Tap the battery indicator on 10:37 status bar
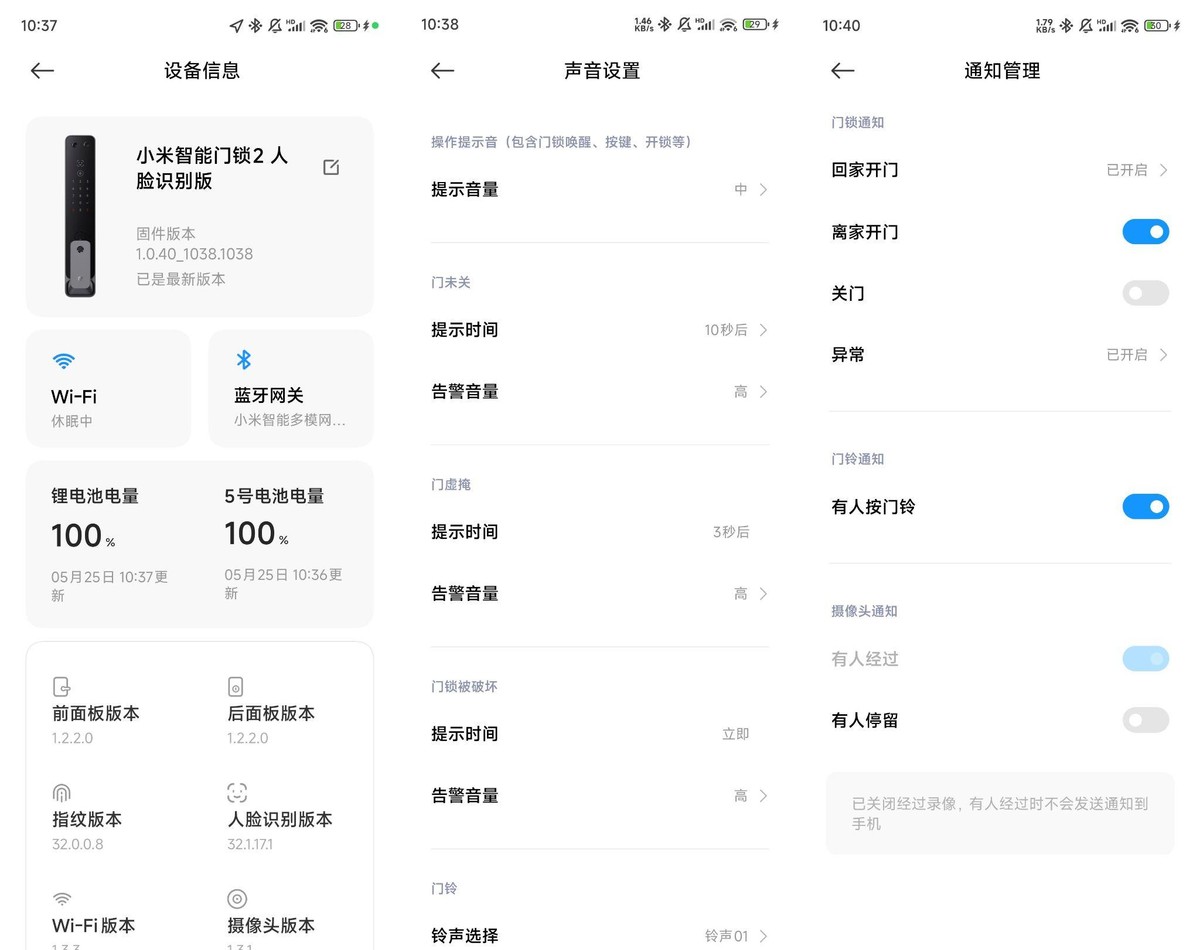This screenshot has height=950, width=1200. click(346, 25)
